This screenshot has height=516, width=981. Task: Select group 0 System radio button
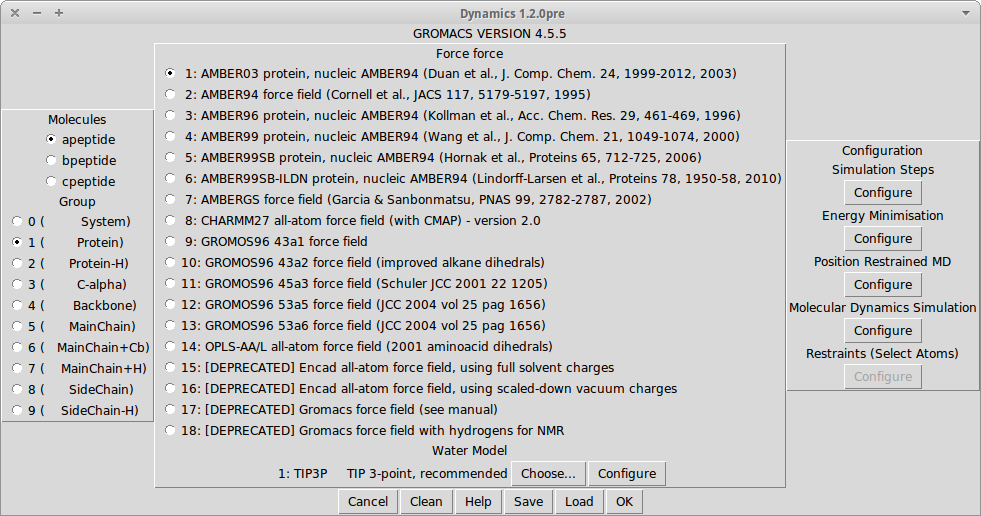click(17, 222)
